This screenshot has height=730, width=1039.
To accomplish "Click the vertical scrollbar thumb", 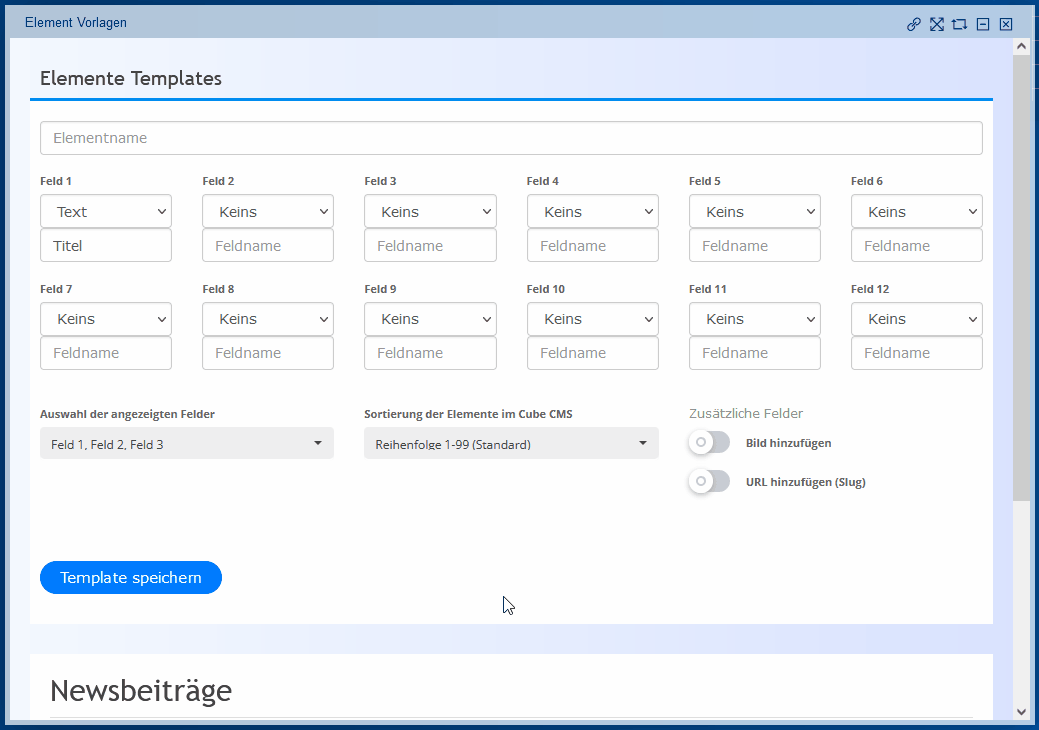I will [1021, 280].
